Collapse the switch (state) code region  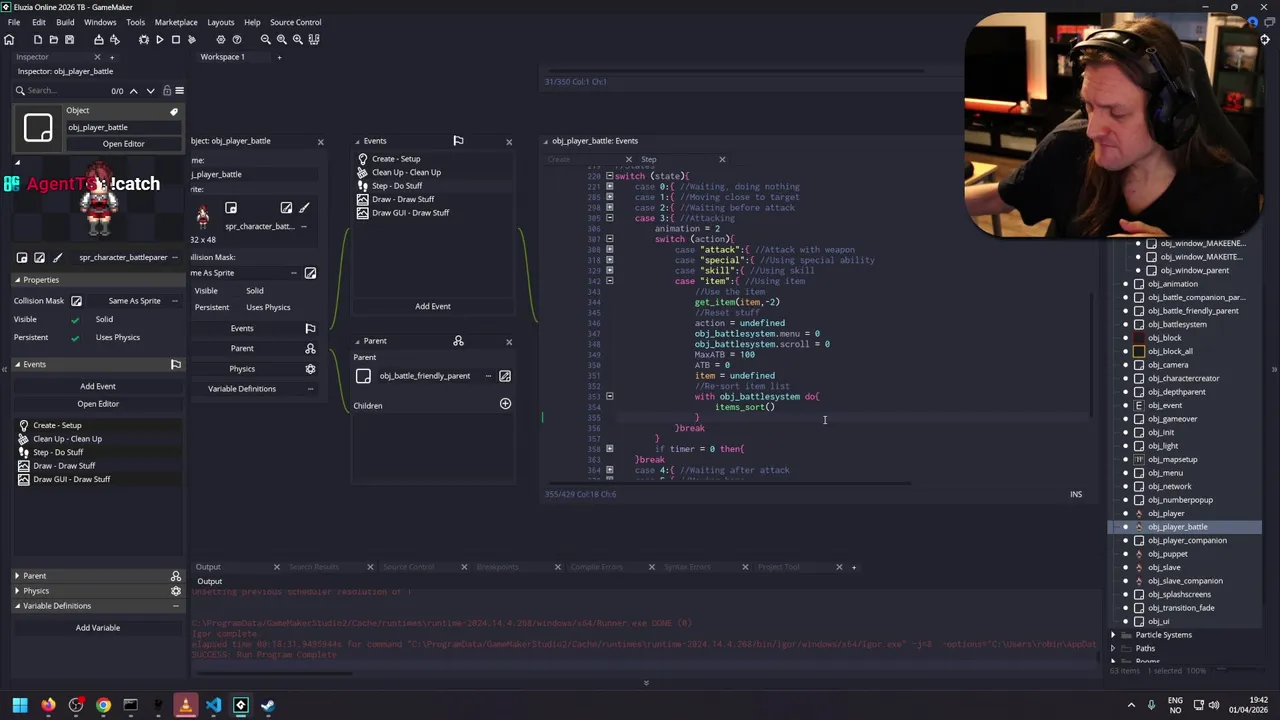609,176
